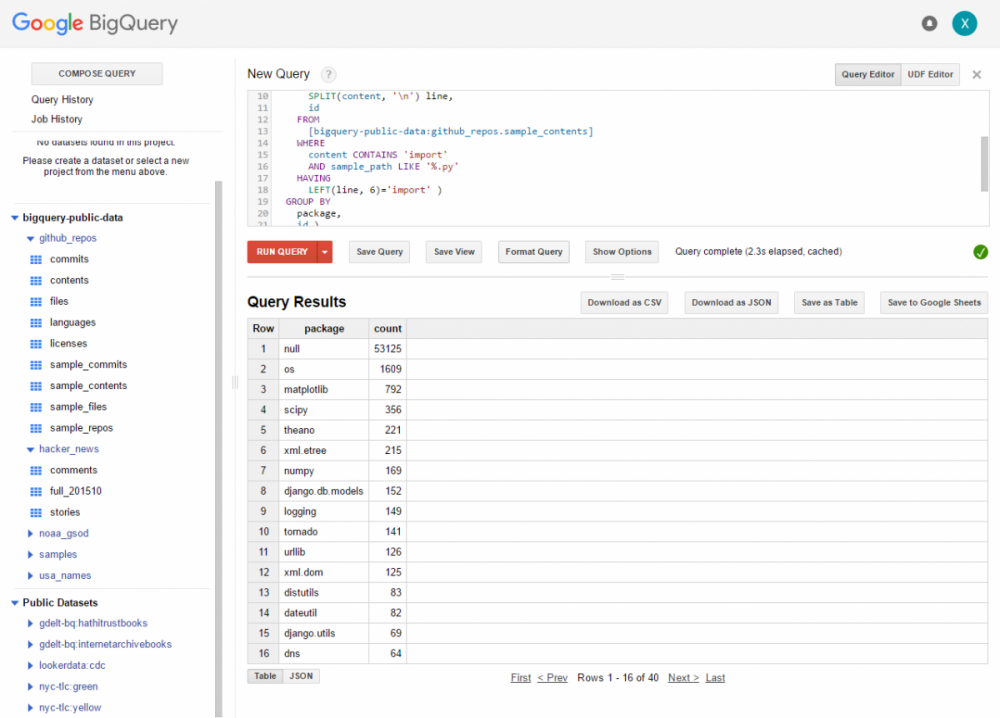Expand the noaa_gsod dataset

point(30,534)
